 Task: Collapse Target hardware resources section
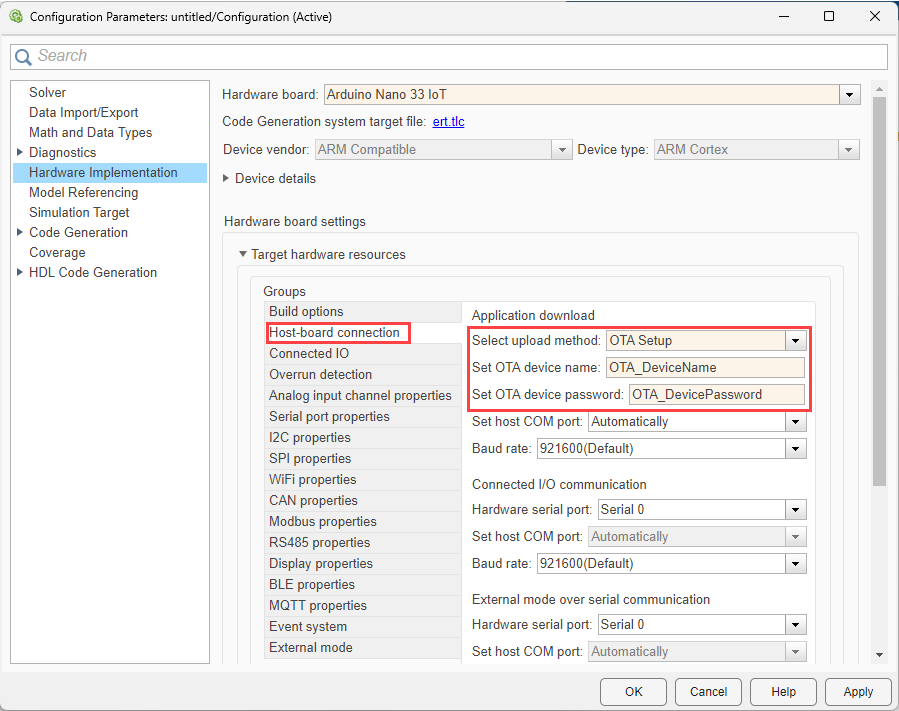242,254
